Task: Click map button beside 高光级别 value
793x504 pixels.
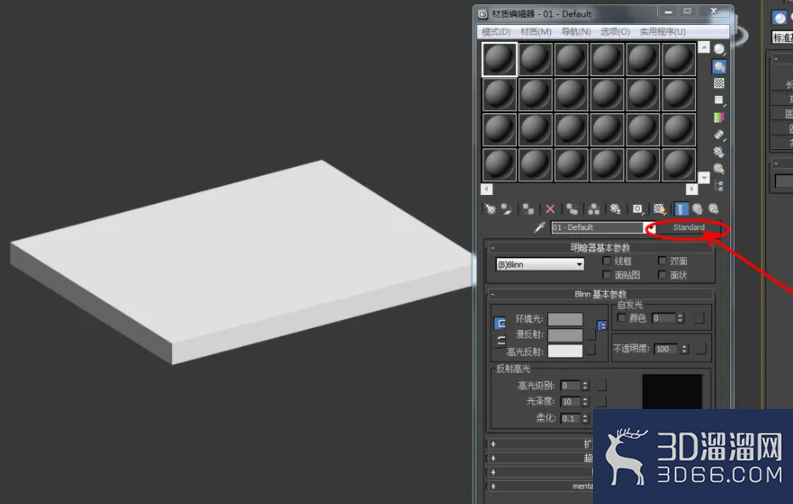Action: [x=601, y=386]
